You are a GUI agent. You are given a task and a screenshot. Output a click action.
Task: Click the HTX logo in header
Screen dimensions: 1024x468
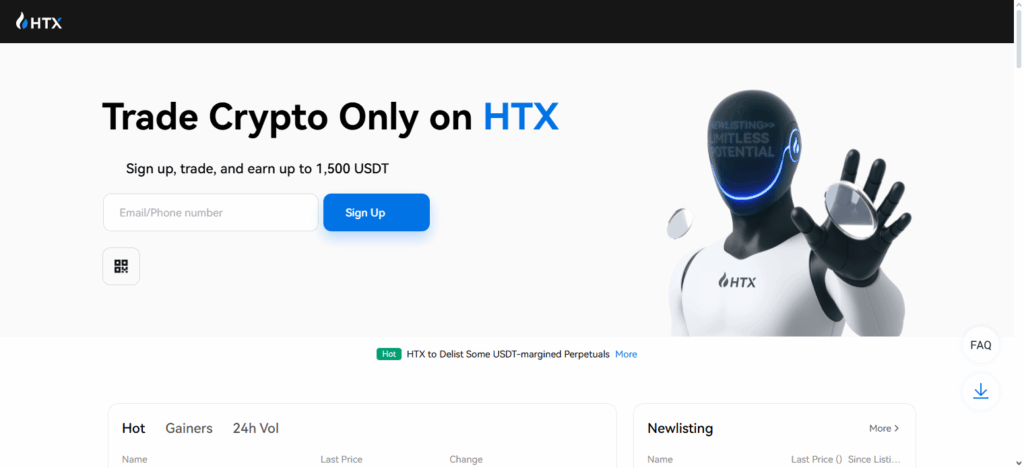click(x=39, y=22)
